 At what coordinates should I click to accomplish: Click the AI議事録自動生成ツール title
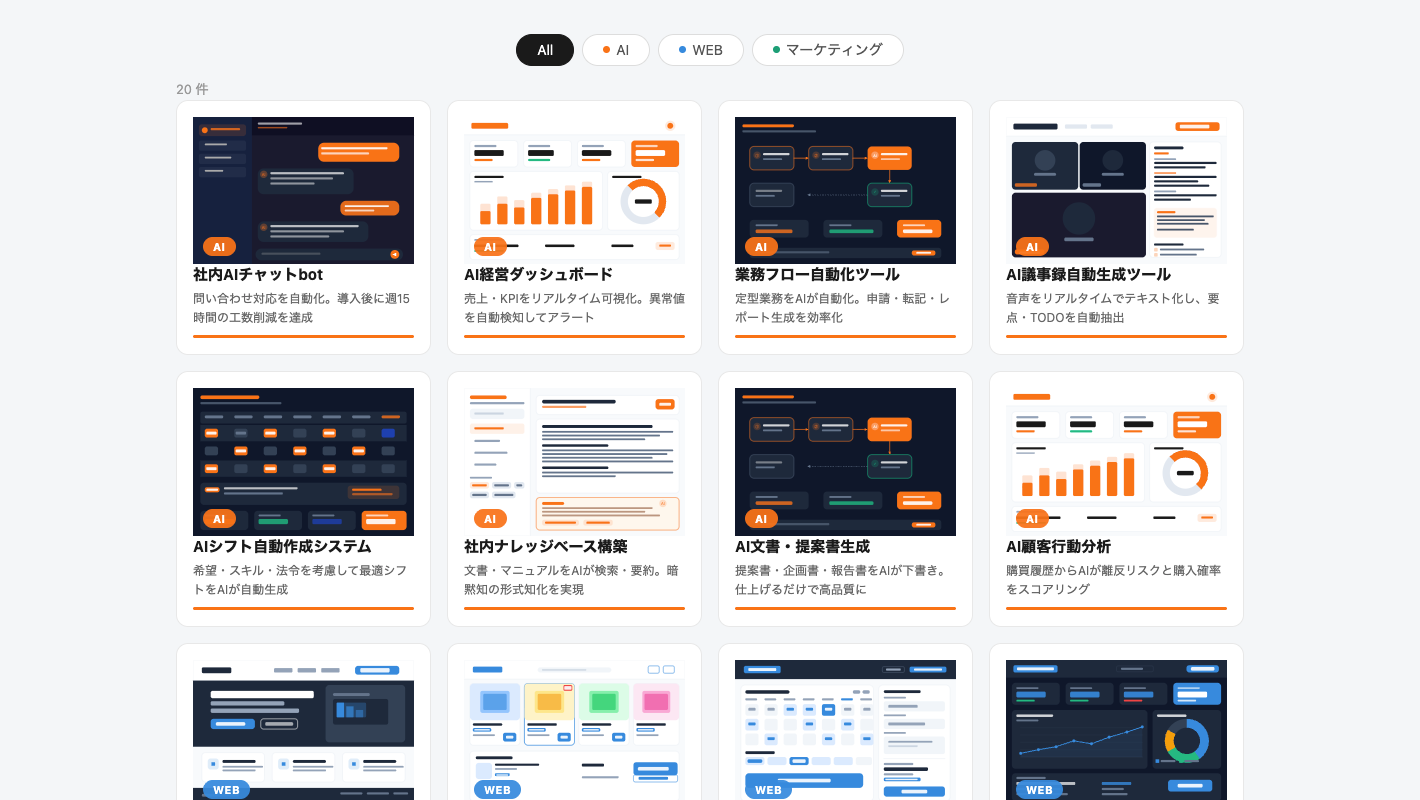[1088, 274]
